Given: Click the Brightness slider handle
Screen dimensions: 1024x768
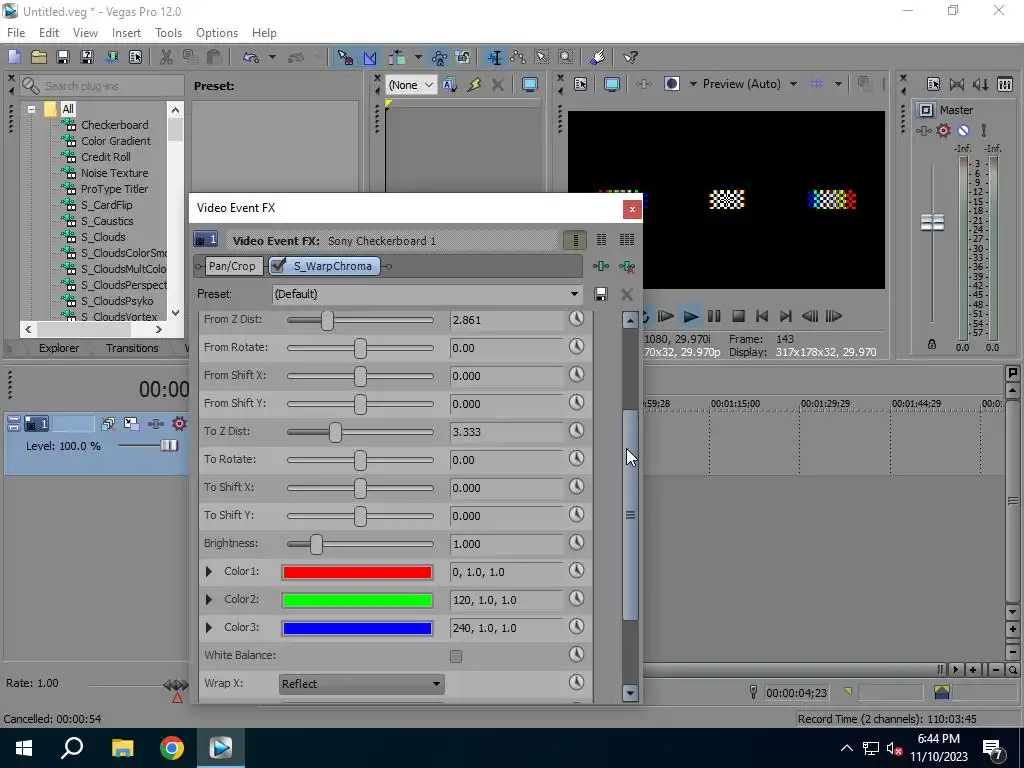Looking at the screenshot, I should 316,544.
